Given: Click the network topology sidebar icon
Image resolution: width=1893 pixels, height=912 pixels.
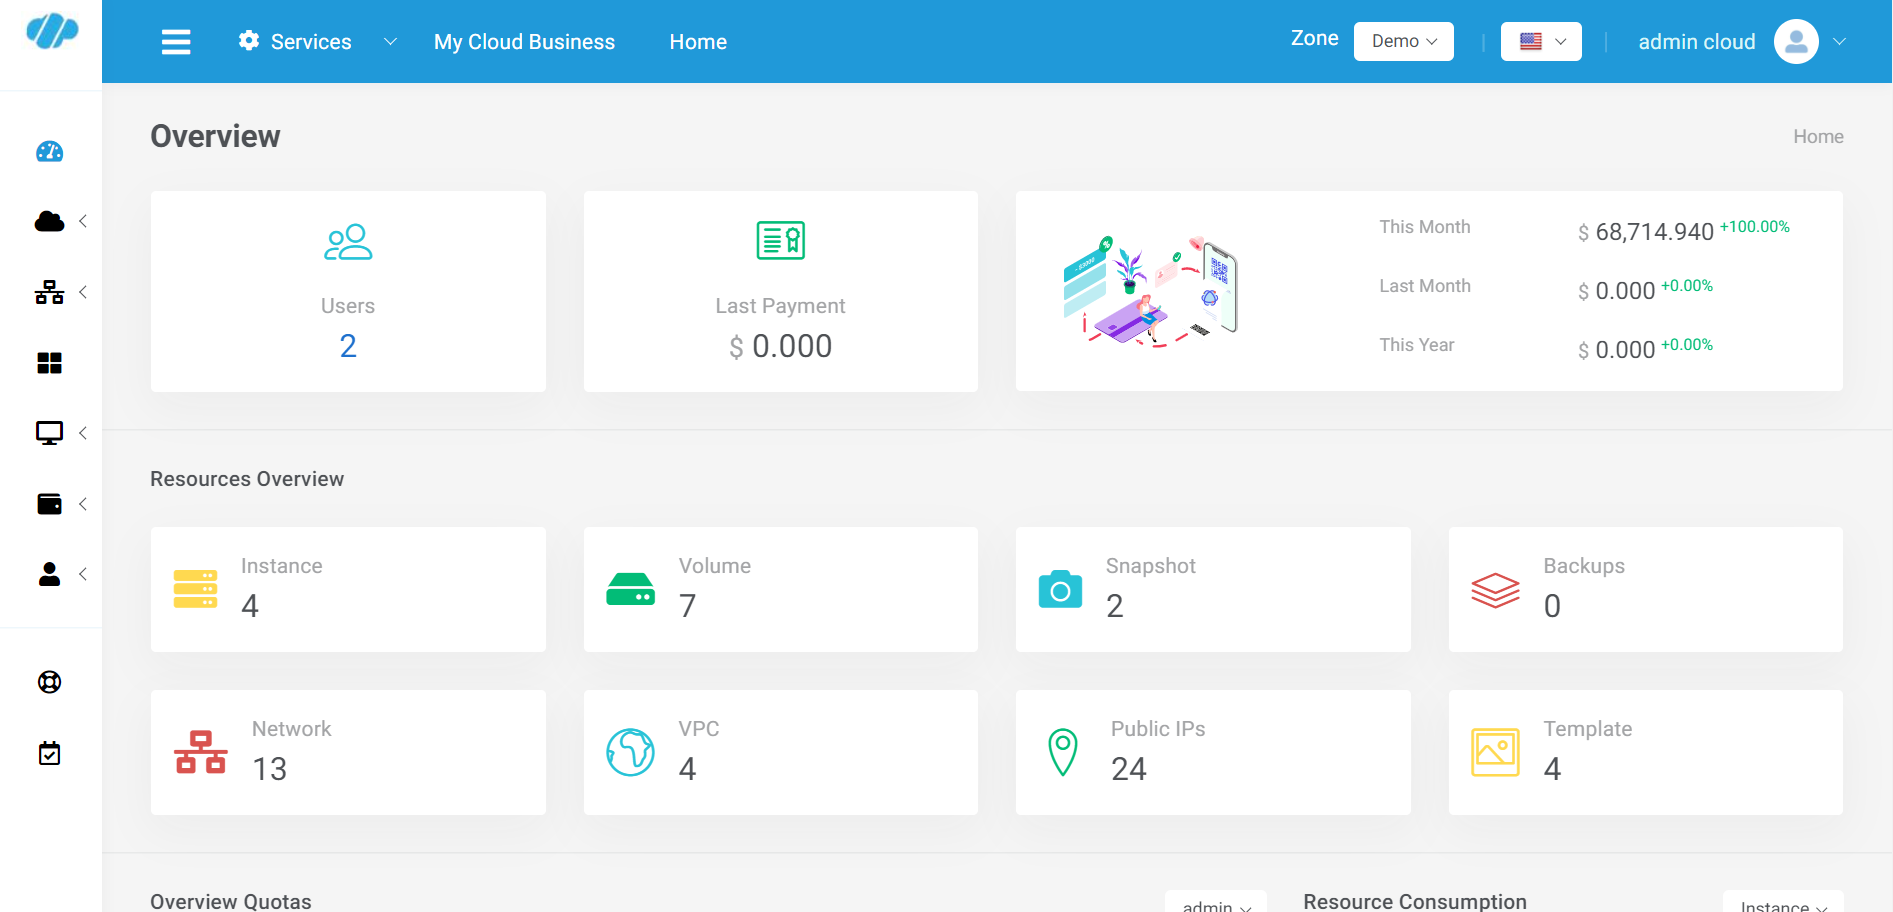Looking at the screenshot, I should pyautogui.click(x=49, y=292).
